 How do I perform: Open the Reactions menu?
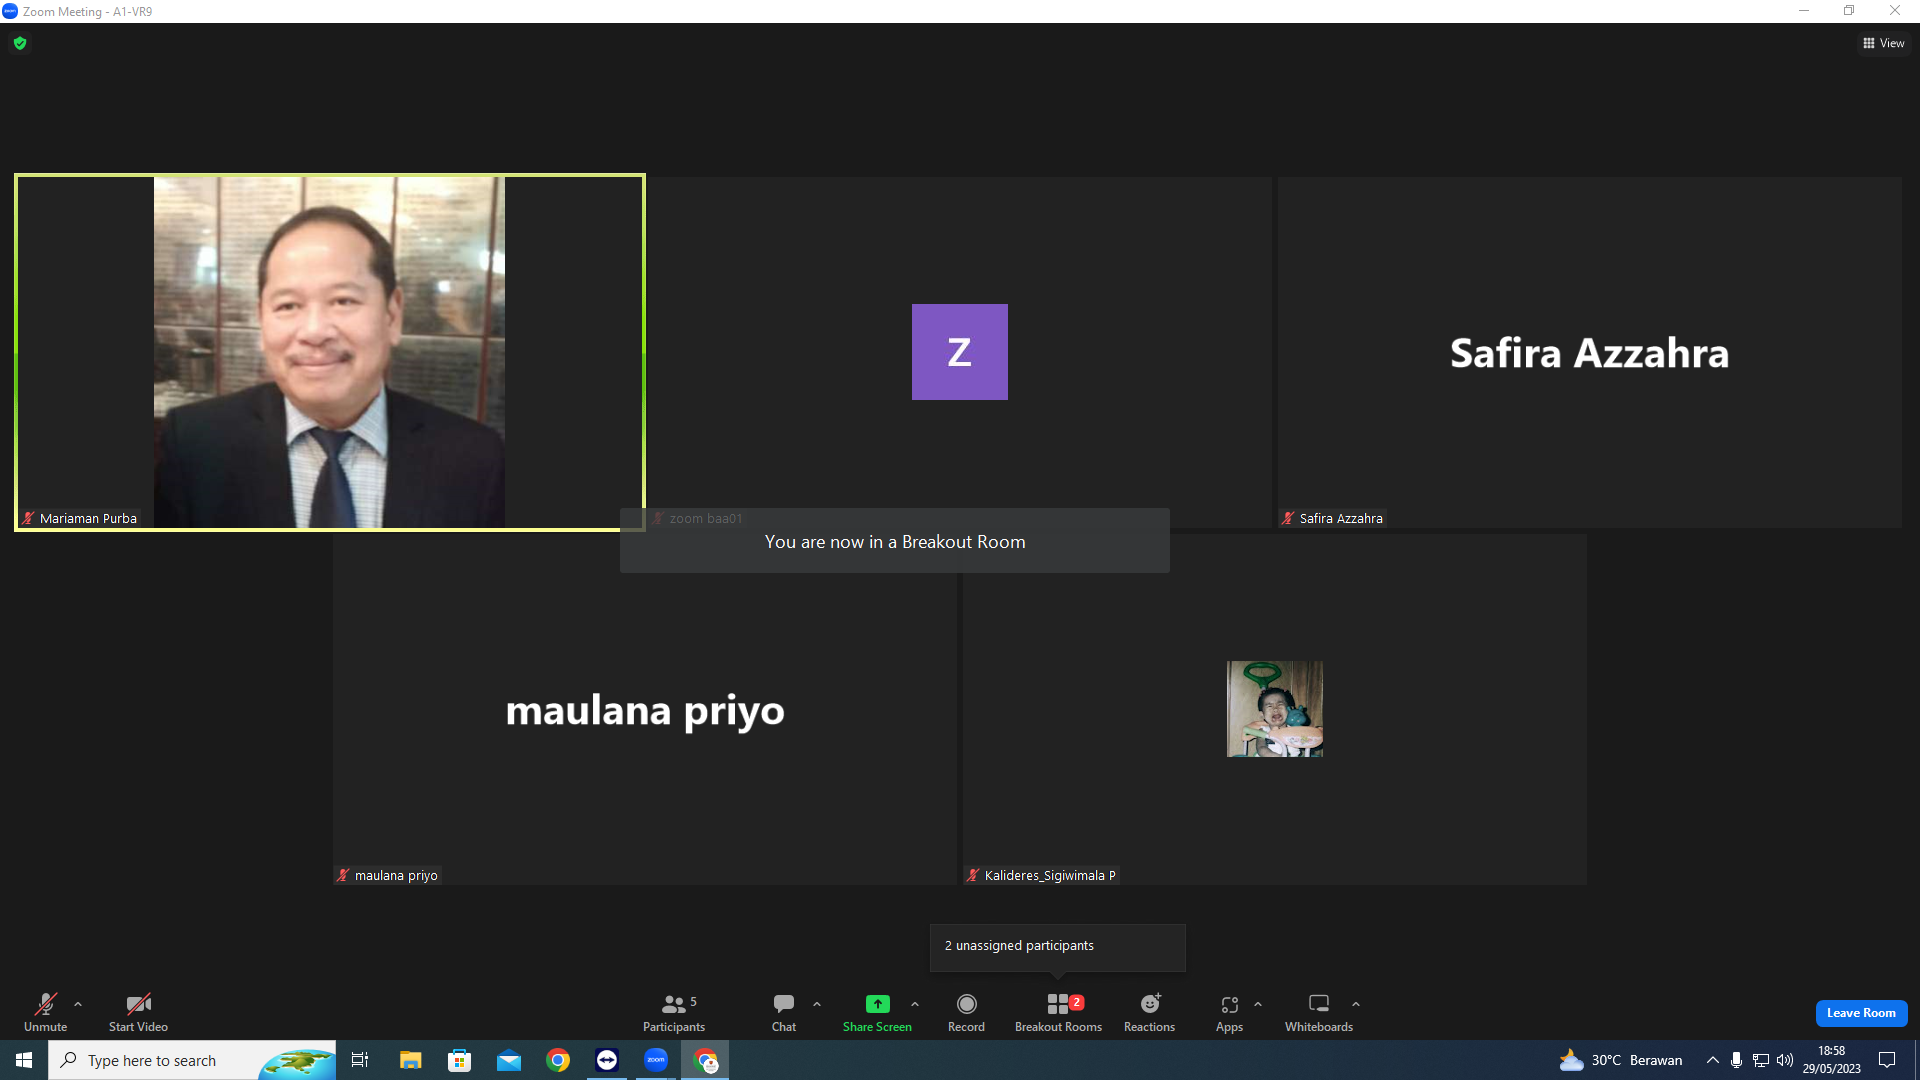click(x=1150, y=1012)
